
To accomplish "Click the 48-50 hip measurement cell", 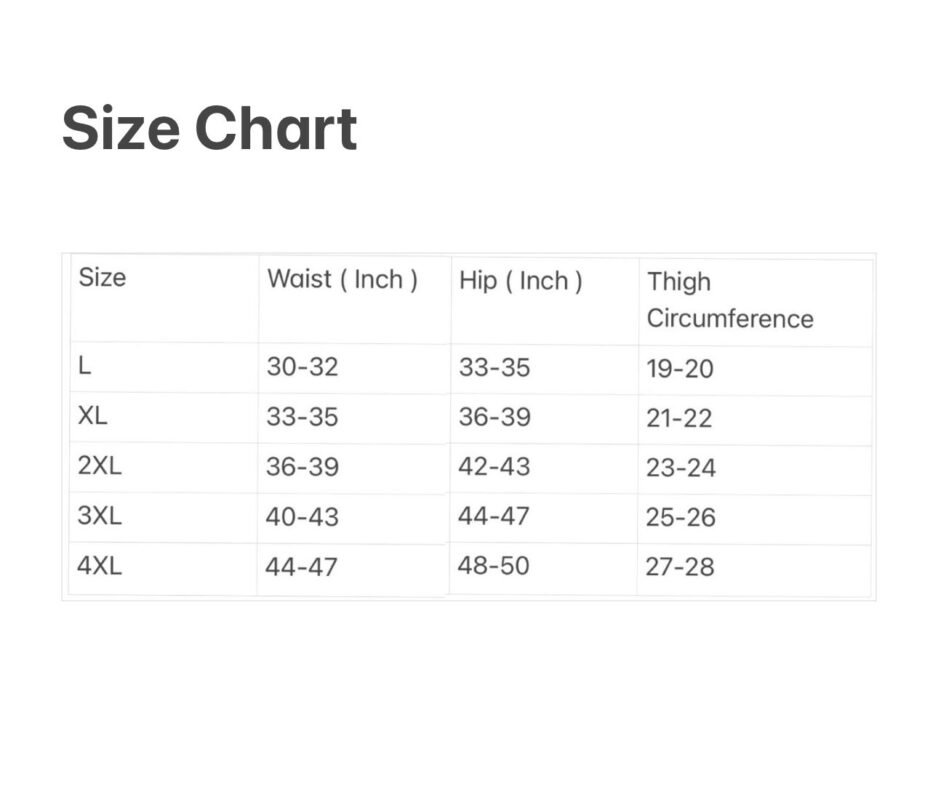I will tap(493, 566).
